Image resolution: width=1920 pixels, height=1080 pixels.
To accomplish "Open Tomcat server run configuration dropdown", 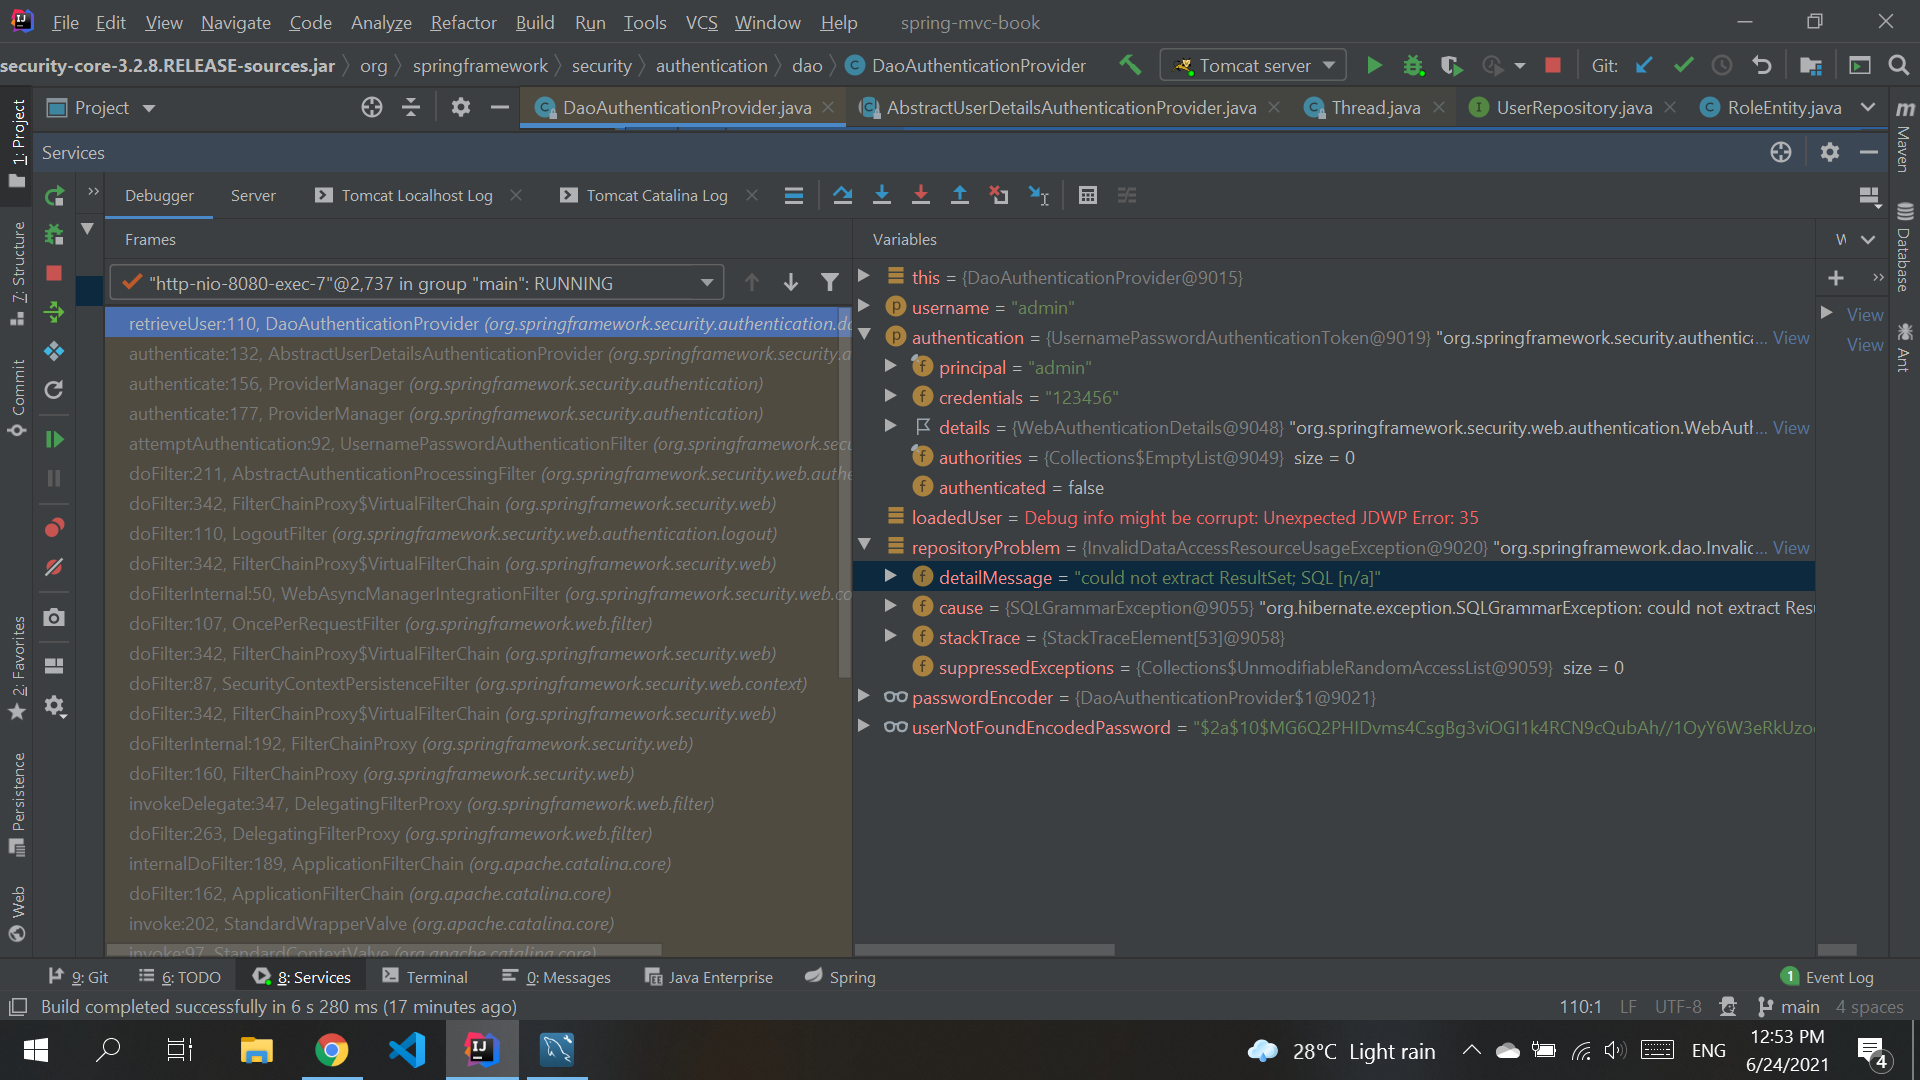I will [x=1254, y=65].
